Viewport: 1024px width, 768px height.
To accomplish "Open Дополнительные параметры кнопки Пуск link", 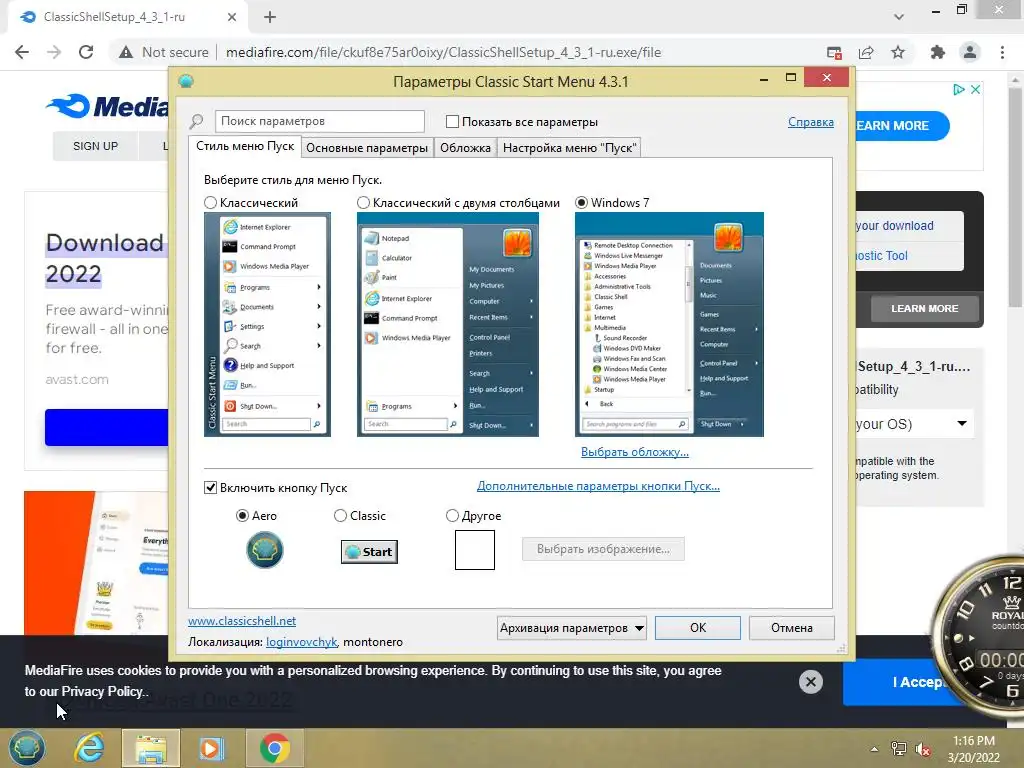I will pos(598,486).
